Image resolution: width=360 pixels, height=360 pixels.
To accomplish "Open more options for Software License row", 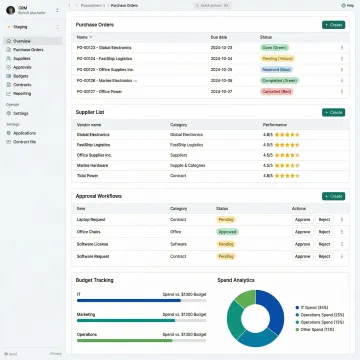I will (342, 244).
